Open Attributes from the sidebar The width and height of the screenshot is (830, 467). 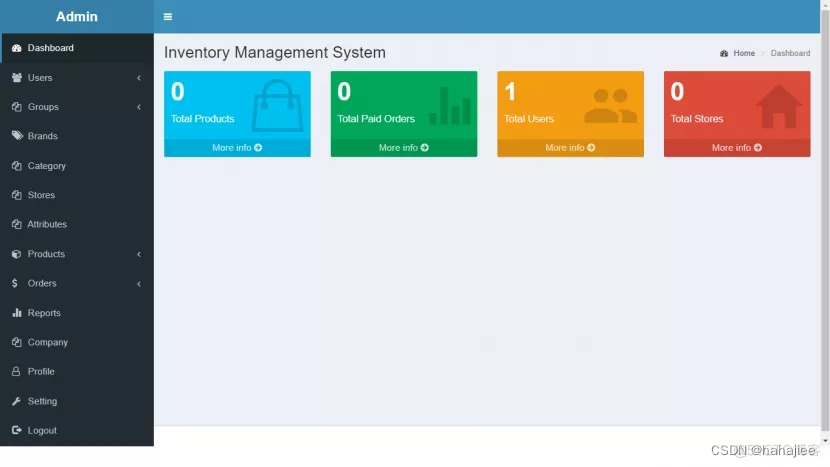(x=77, y=224)
